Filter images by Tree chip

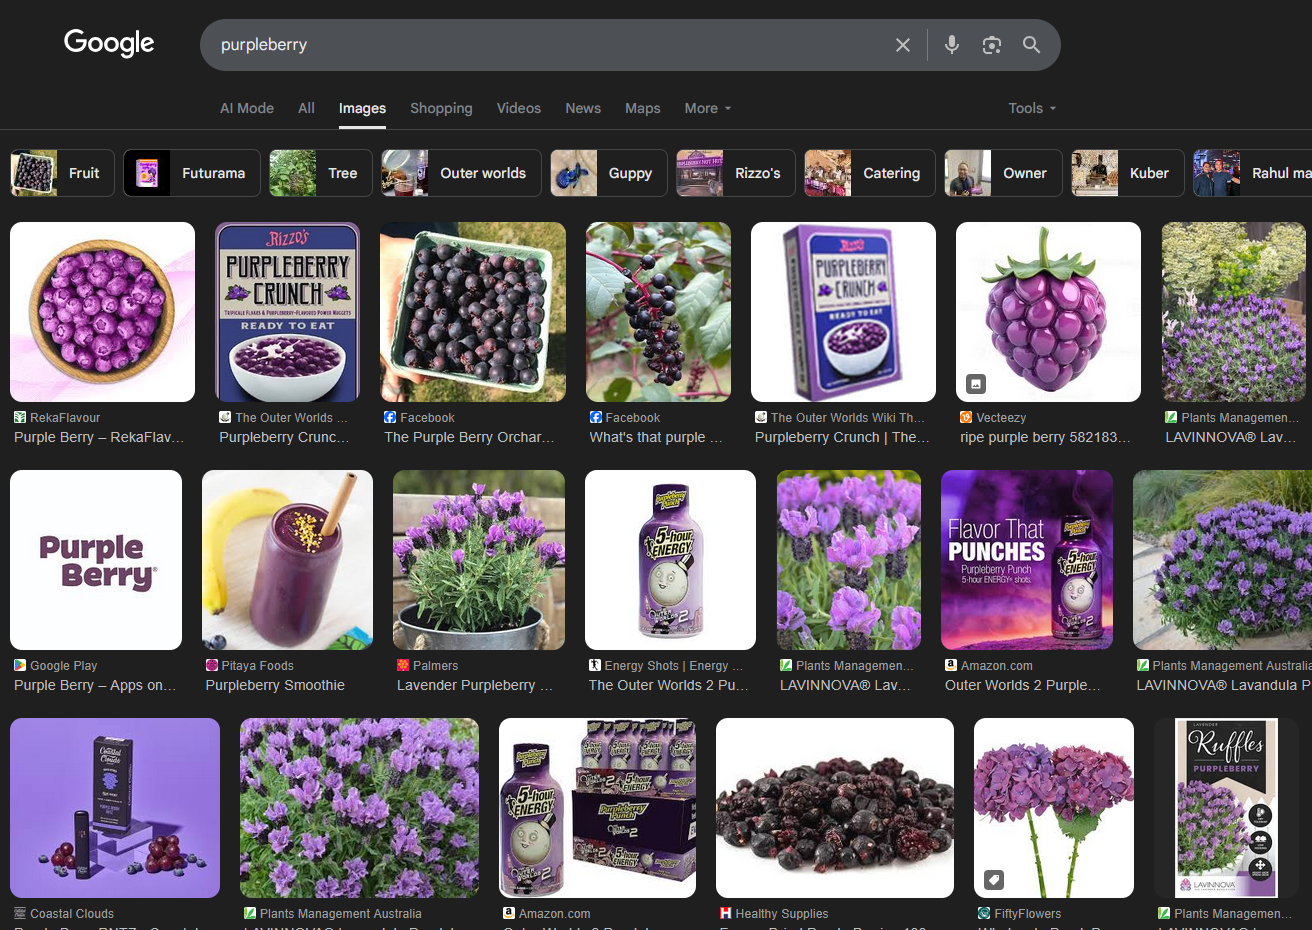[321, 173]
